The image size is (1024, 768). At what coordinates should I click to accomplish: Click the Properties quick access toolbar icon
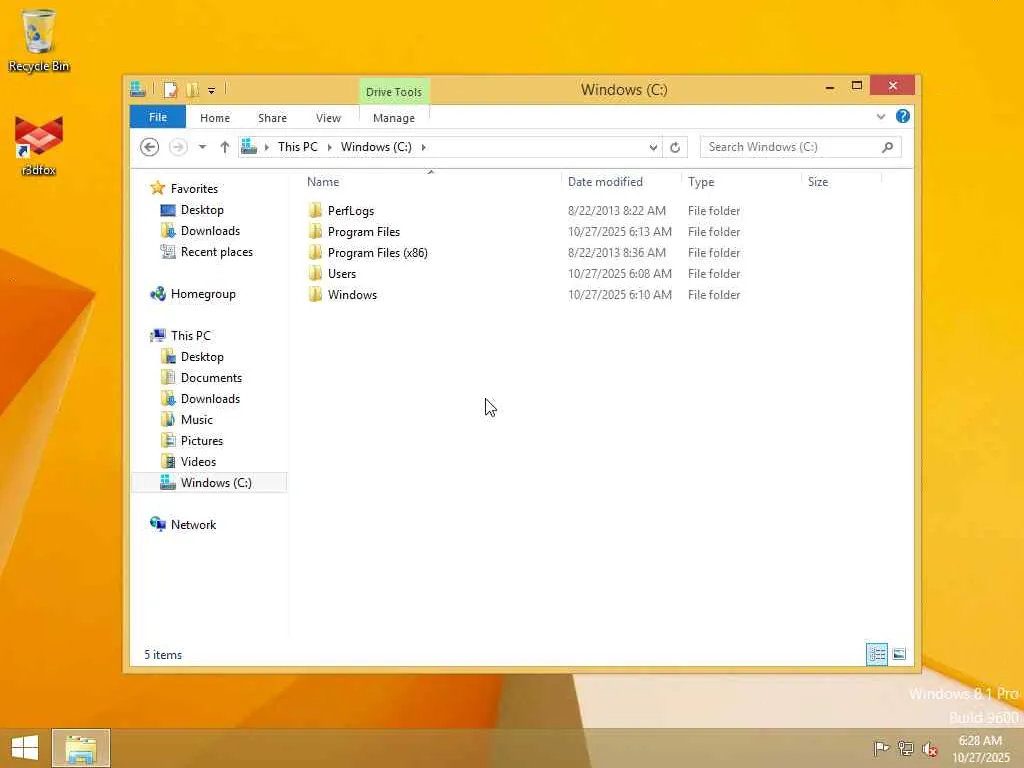pos(170,89)
